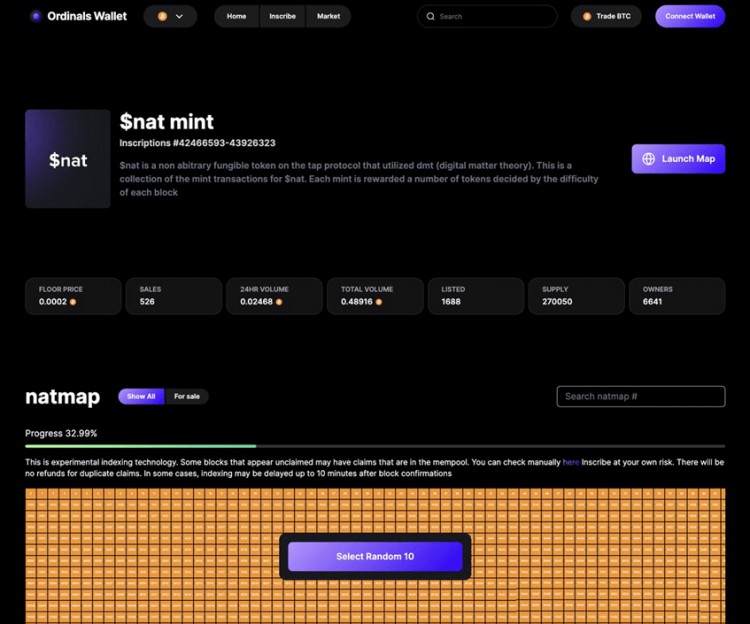Click the $nat collection thumbnail
This screenshot has height=624, width=750.
(x=67, y=159)
